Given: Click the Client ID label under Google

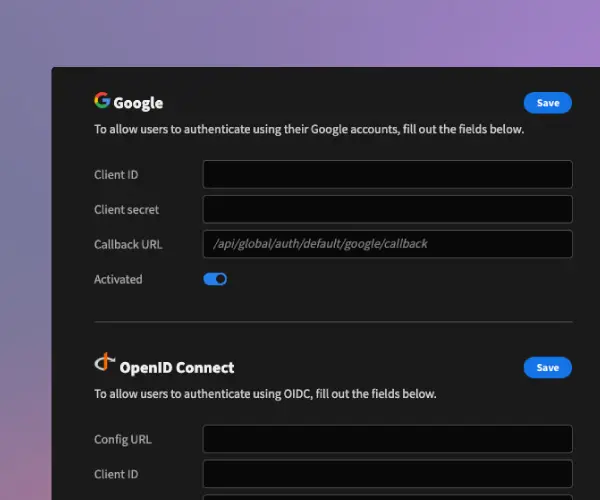Looking at the screenshot, I should [116, 175].
